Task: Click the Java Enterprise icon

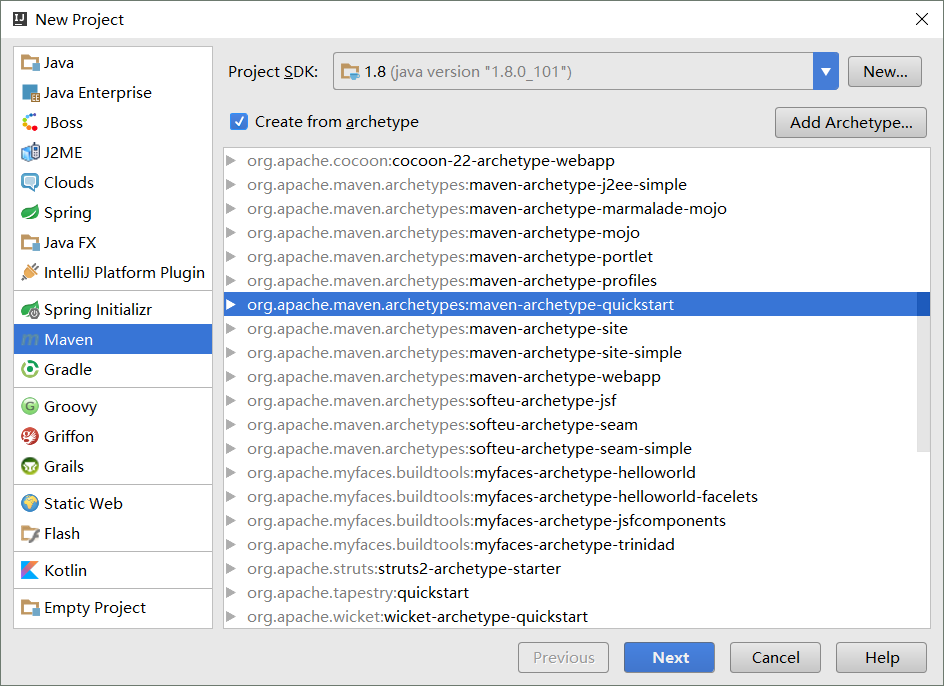Action: [30, 93]
